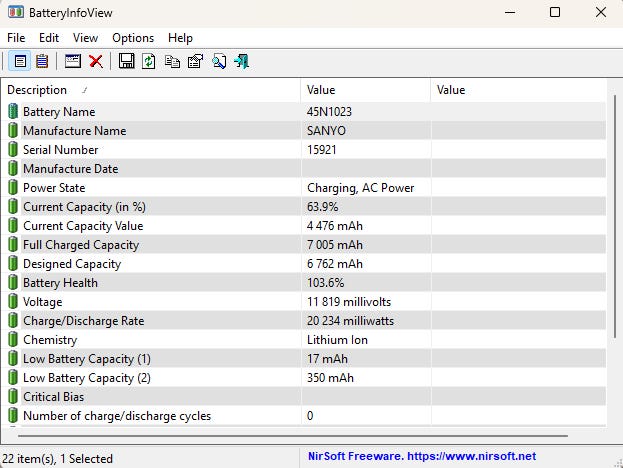Open the Edit menu

(x=49, y=38)
